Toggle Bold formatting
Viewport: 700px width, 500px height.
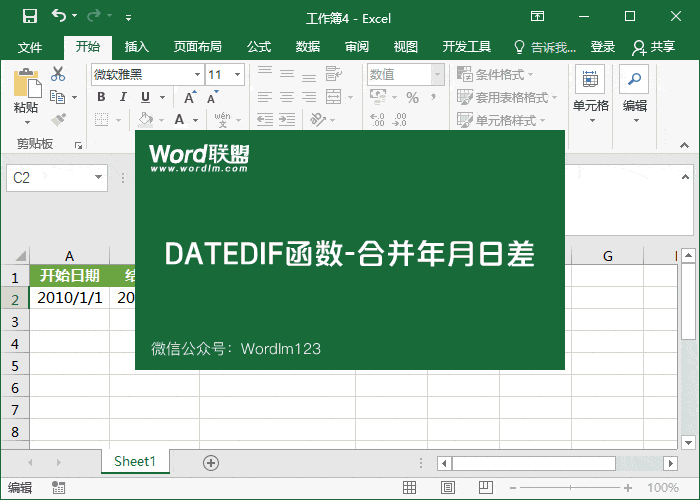100,97
